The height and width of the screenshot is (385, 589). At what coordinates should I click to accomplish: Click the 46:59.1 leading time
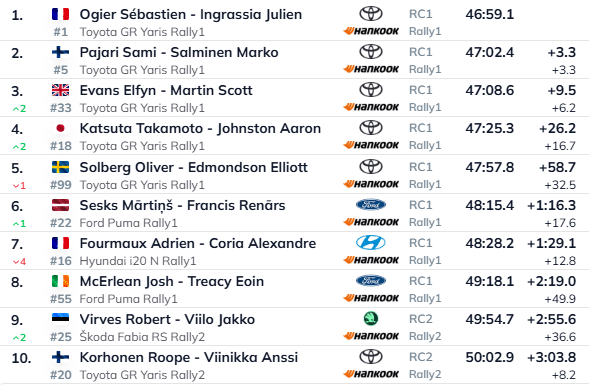click(489, 14)
